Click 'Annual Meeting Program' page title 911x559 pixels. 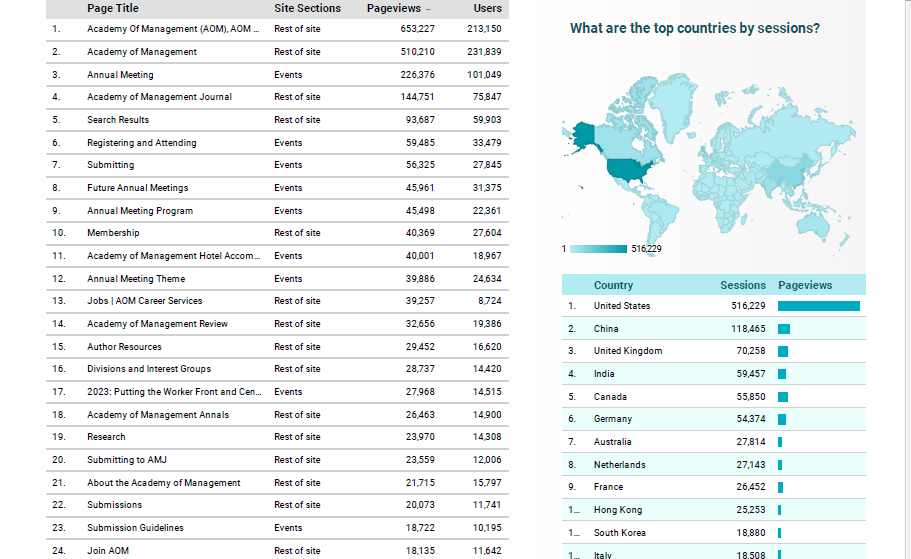140,211
